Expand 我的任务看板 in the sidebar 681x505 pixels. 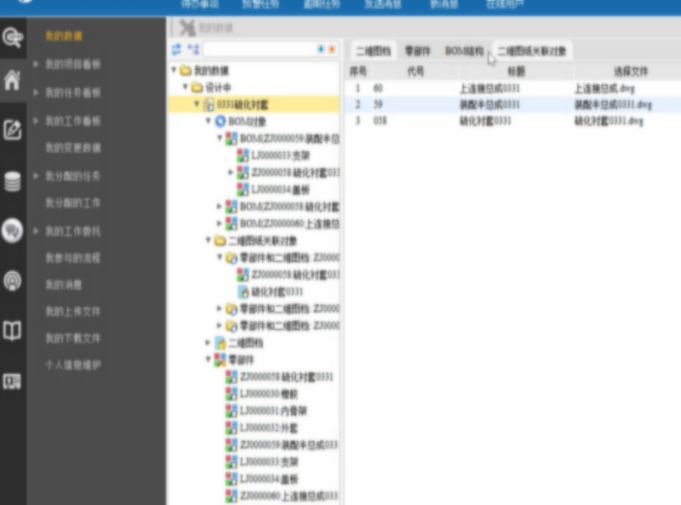point(36,92)
